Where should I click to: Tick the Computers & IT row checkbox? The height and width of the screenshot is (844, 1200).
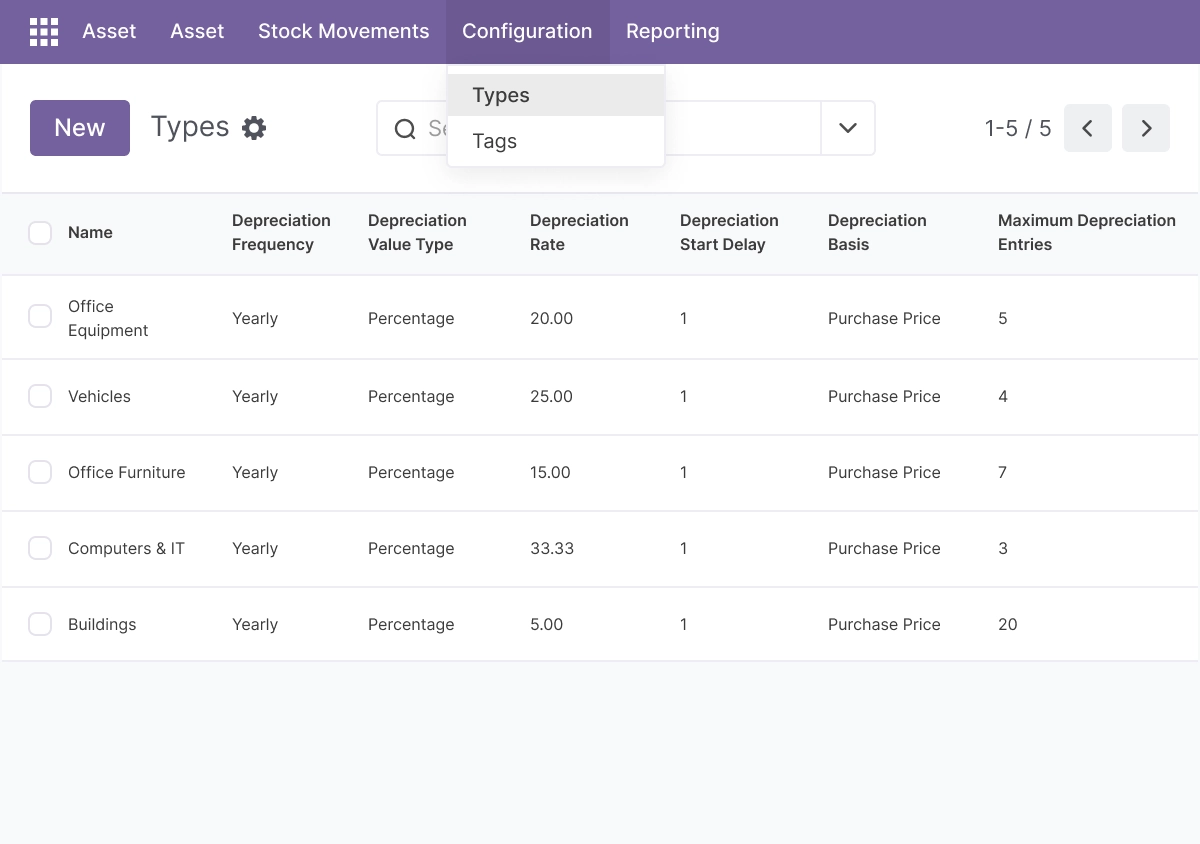click(40, 548)
